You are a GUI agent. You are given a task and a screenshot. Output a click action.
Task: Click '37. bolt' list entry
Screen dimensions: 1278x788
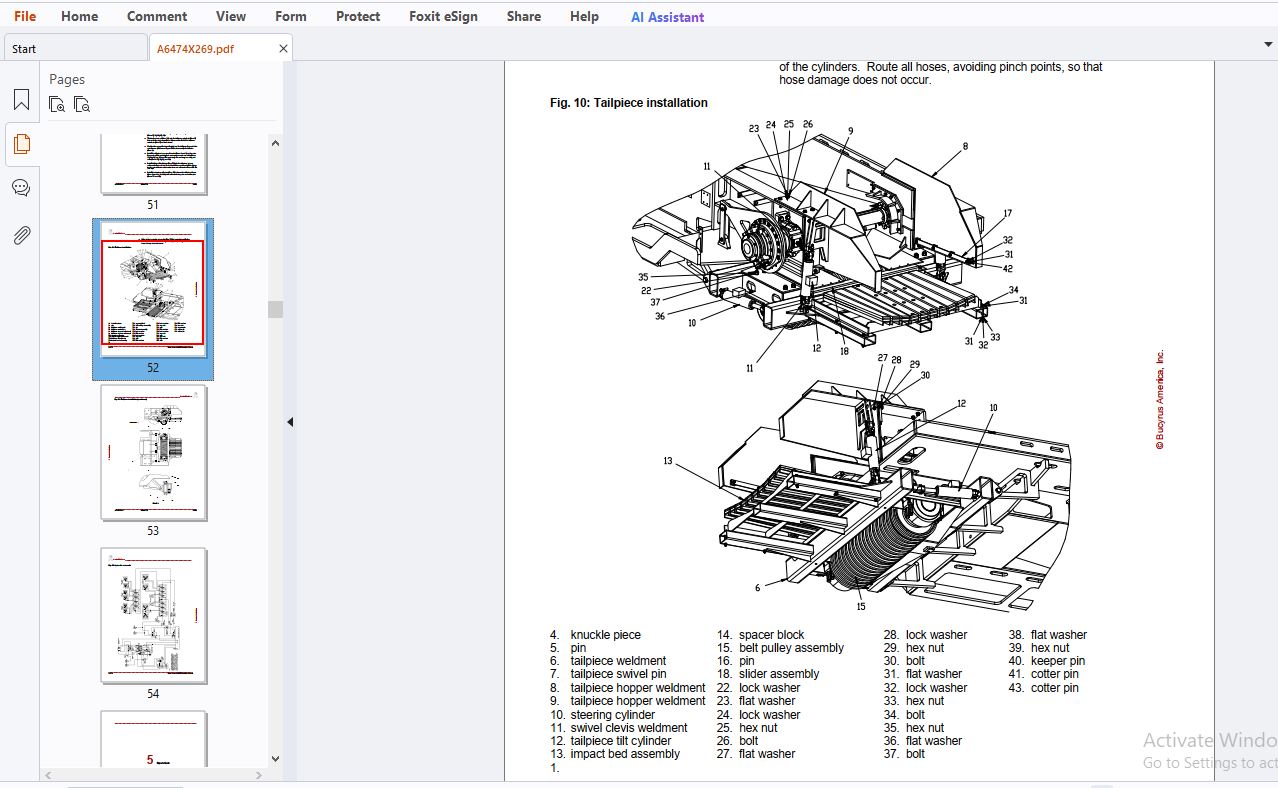904,754
